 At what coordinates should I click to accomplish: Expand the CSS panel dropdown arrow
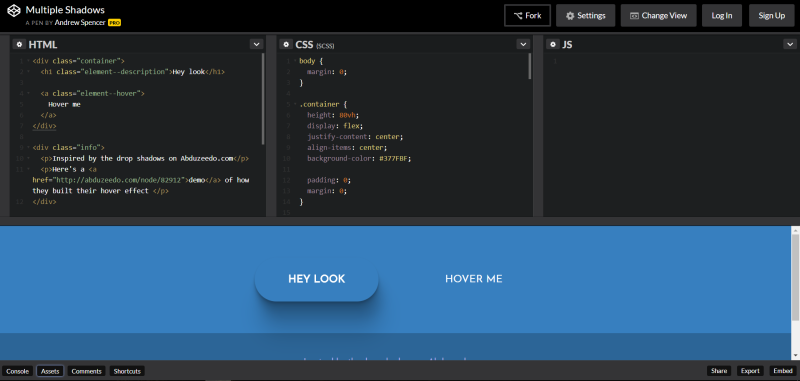tap(523, 44)
